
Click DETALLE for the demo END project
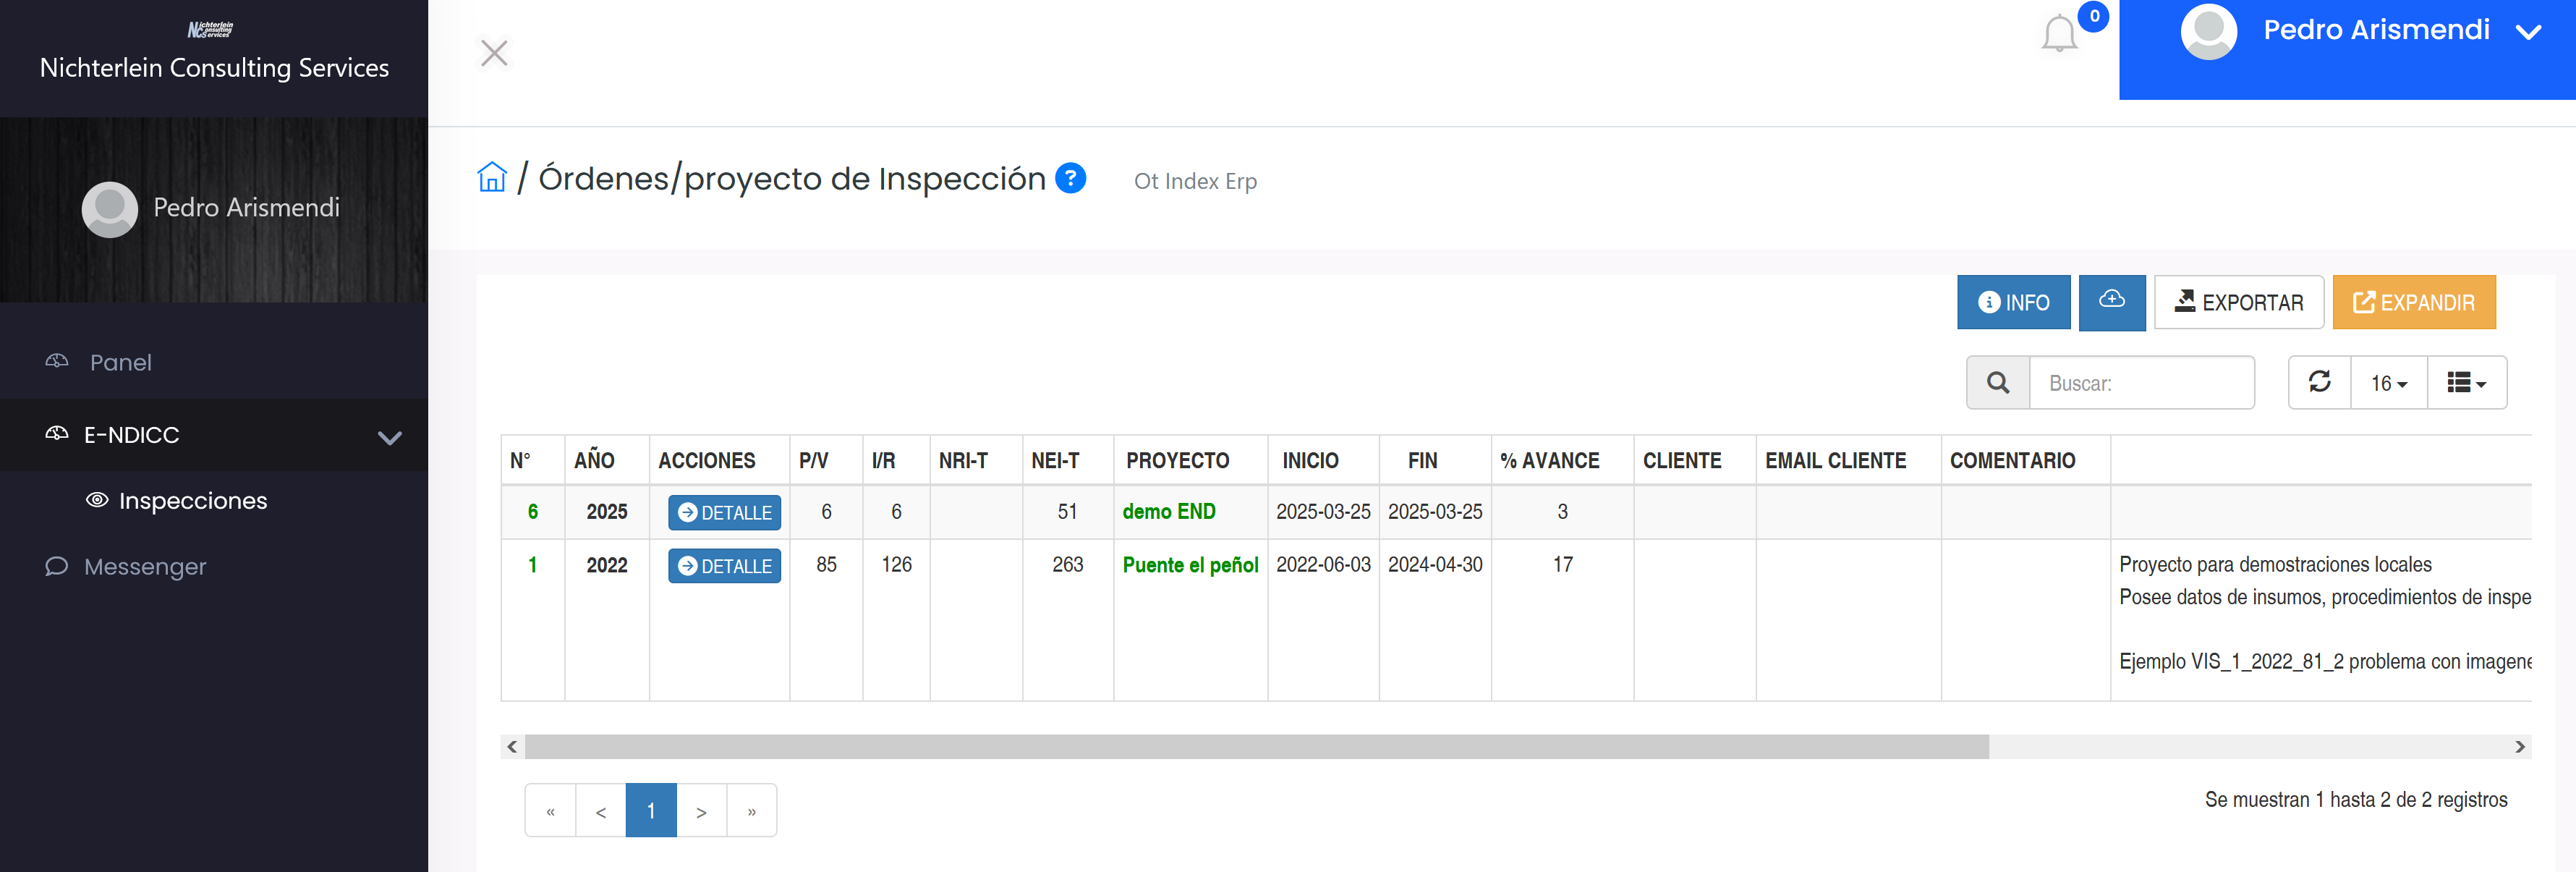724,513
